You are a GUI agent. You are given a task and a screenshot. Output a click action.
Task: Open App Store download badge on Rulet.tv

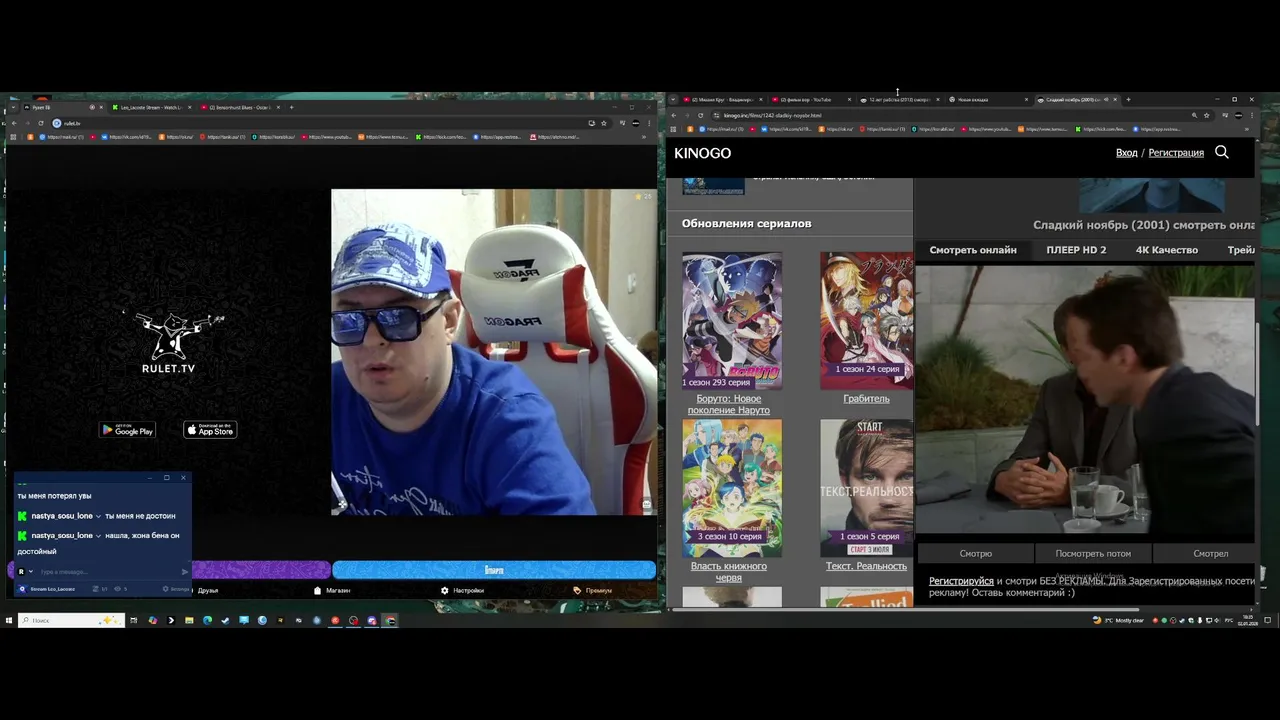pos(210,430)
